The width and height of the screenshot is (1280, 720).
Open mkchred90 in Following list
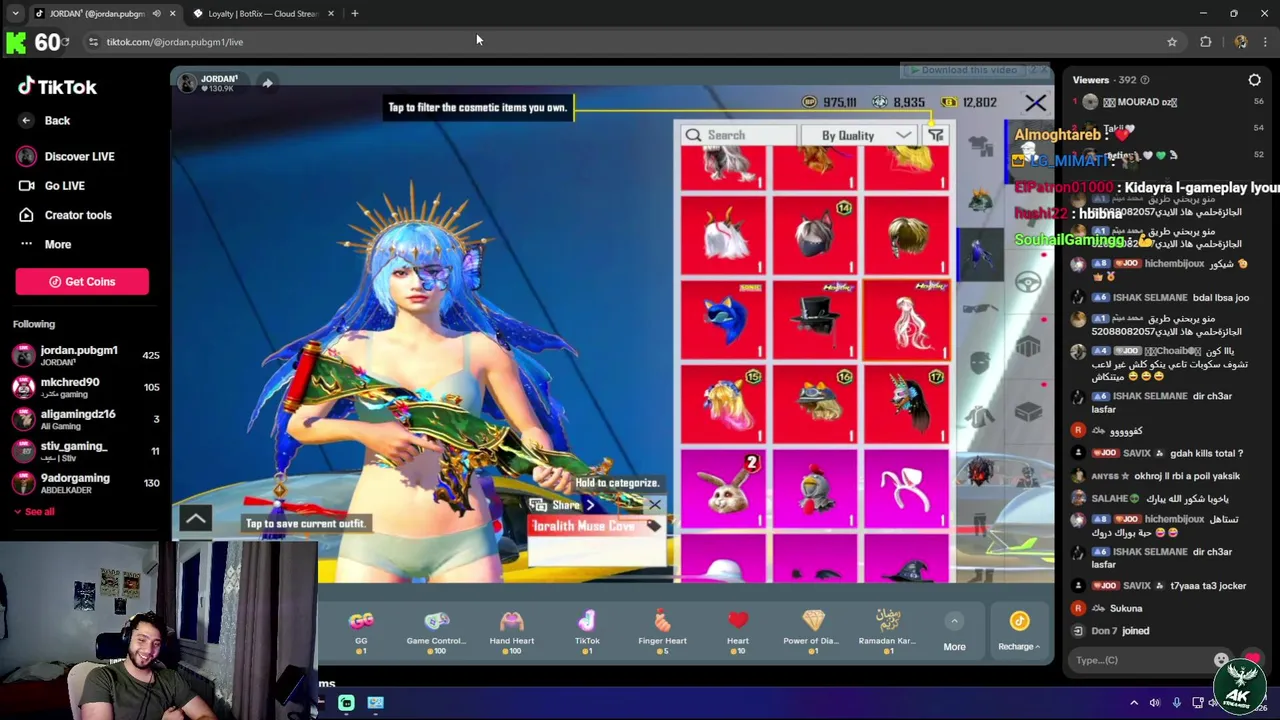85,388
